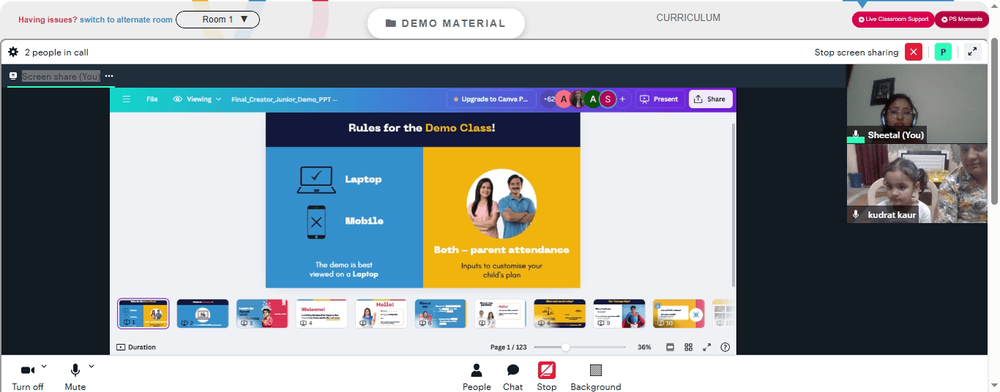Click kudrat kaur video tile

tap(917, 183)
